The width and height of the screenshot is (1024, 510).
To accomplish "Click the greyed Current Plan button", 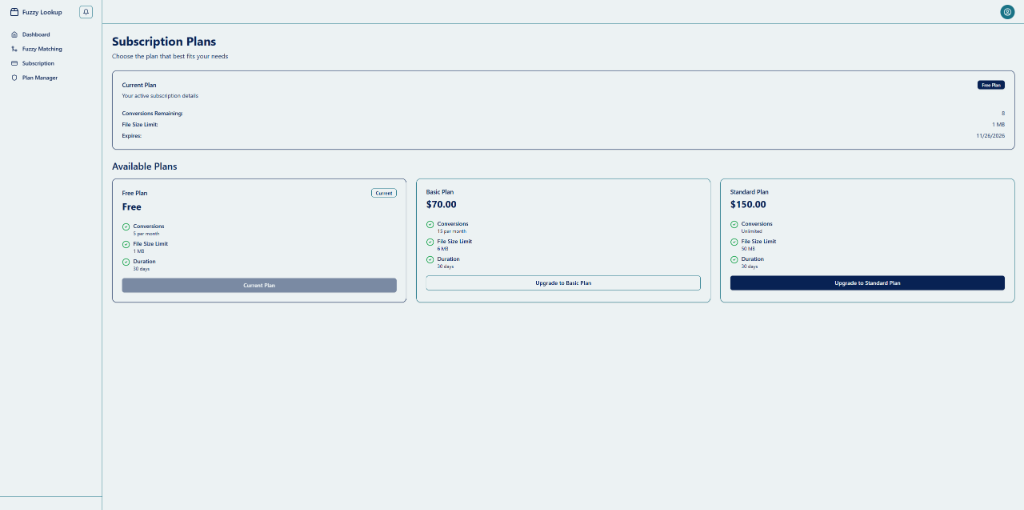I will 259,285.
